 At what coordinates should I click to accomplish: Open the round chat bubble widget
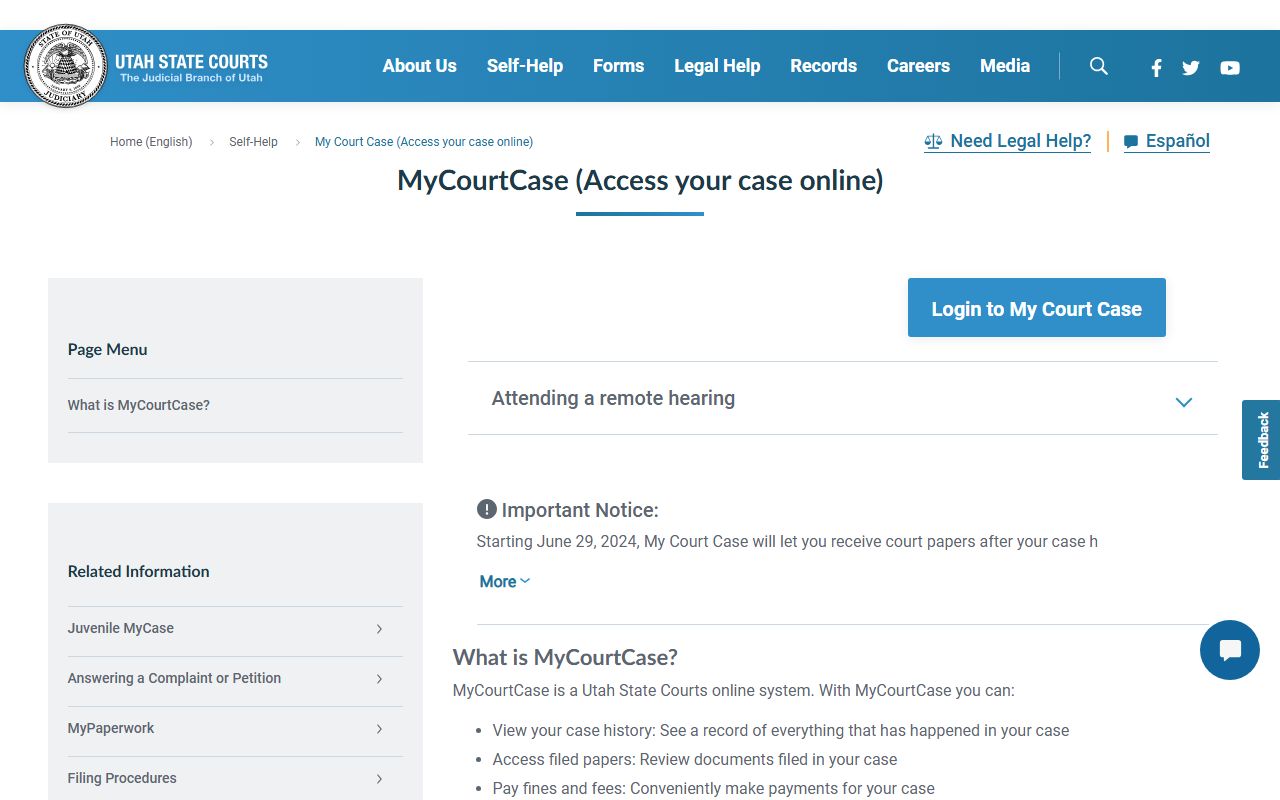tap(1230, 650)
